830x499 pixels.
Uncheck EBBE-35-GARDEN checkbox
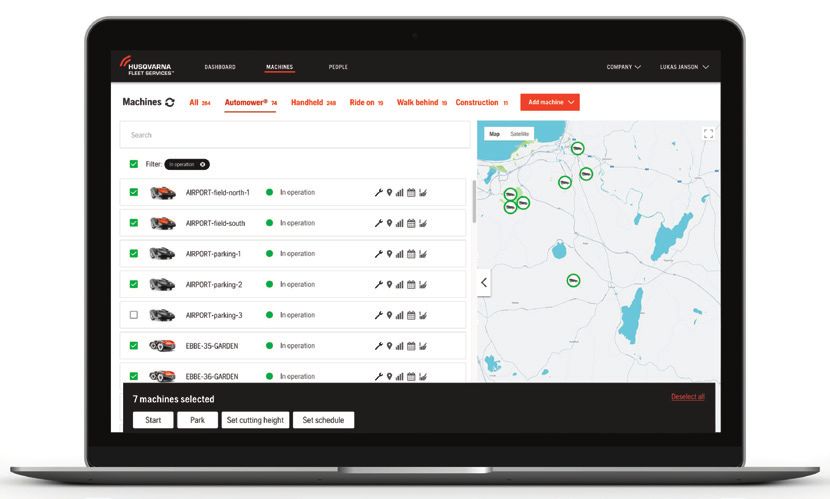[x=134, y=346]
